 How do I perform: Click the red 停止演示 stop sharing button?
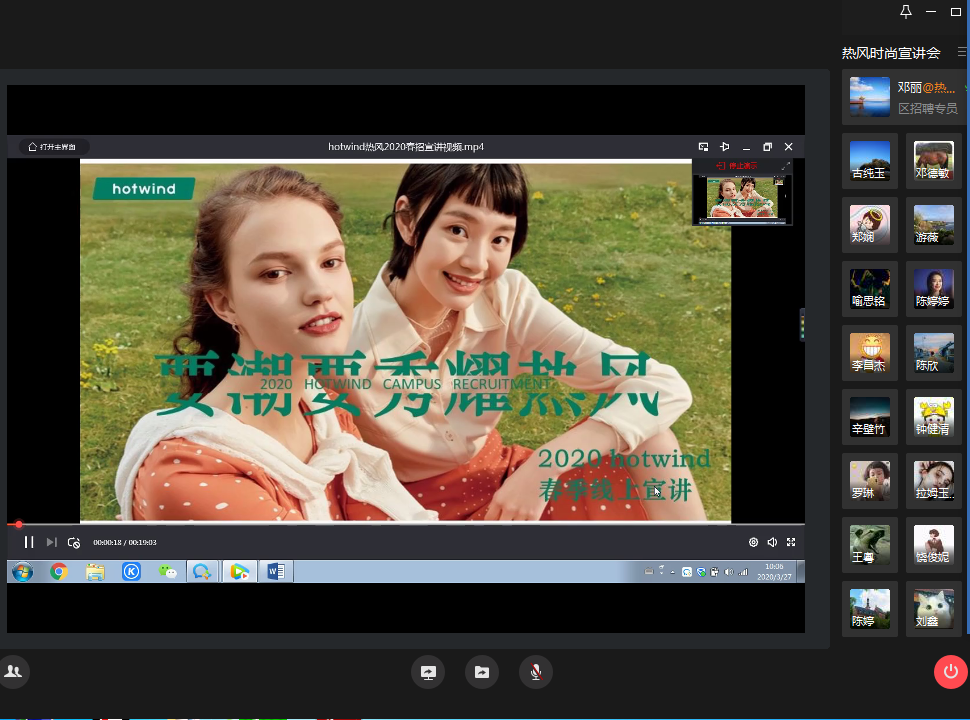(736, 166)
